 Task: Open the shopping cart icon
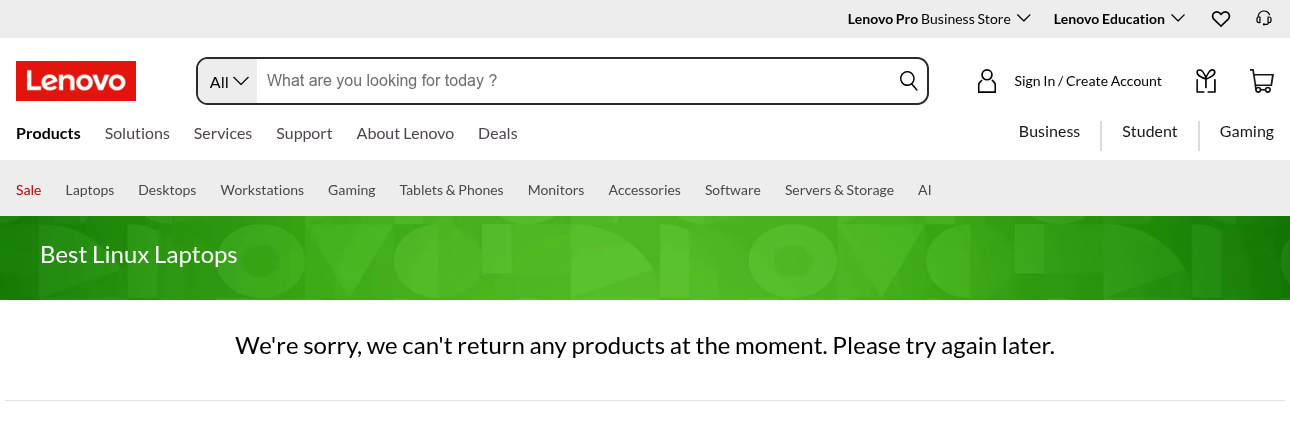pyautogui.click(x=1261, y=81)
